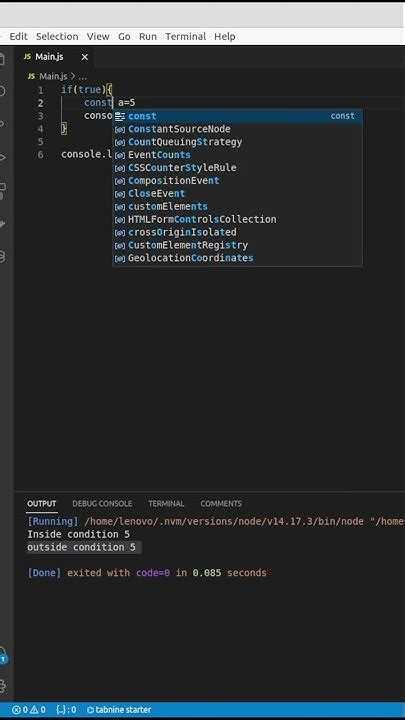Open the Source Control view icon
The width and height of the screenshot is (405, 720).
pos(3,124)
